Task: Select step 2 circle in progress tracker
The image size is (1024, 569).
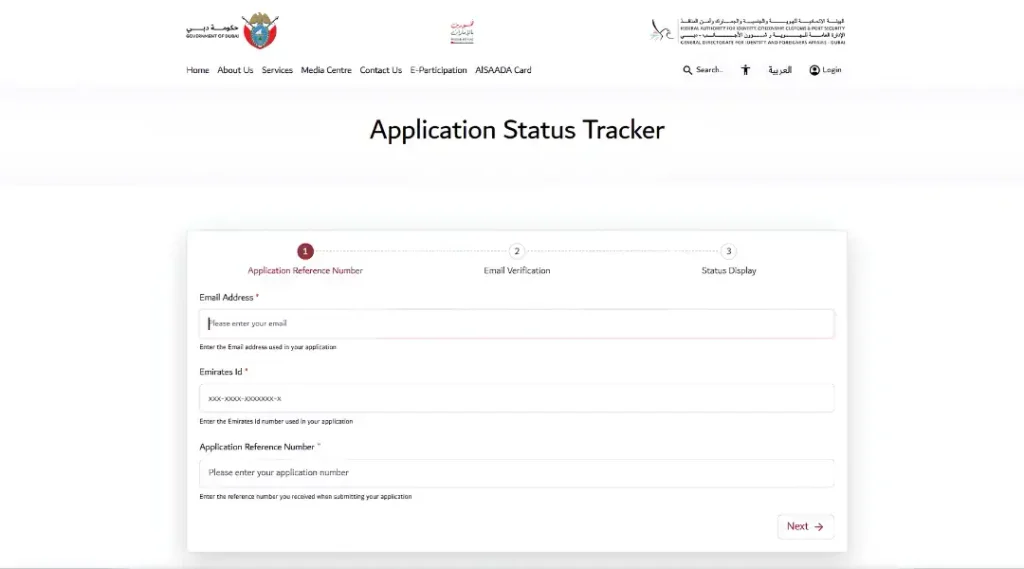Action: tap(517, 252)
